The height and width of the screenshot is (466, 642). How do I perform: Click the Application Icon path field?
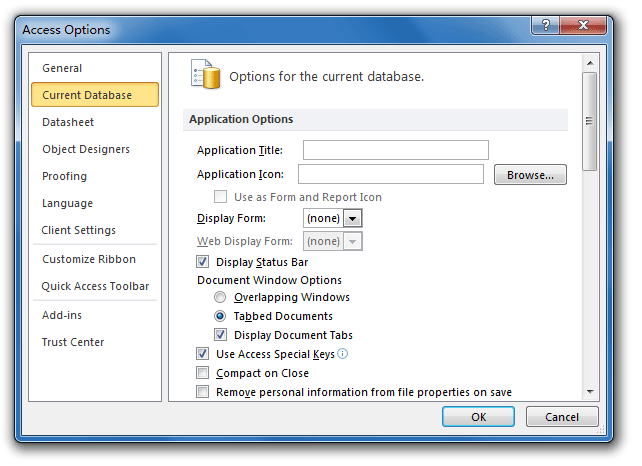[x=391, y=174]
